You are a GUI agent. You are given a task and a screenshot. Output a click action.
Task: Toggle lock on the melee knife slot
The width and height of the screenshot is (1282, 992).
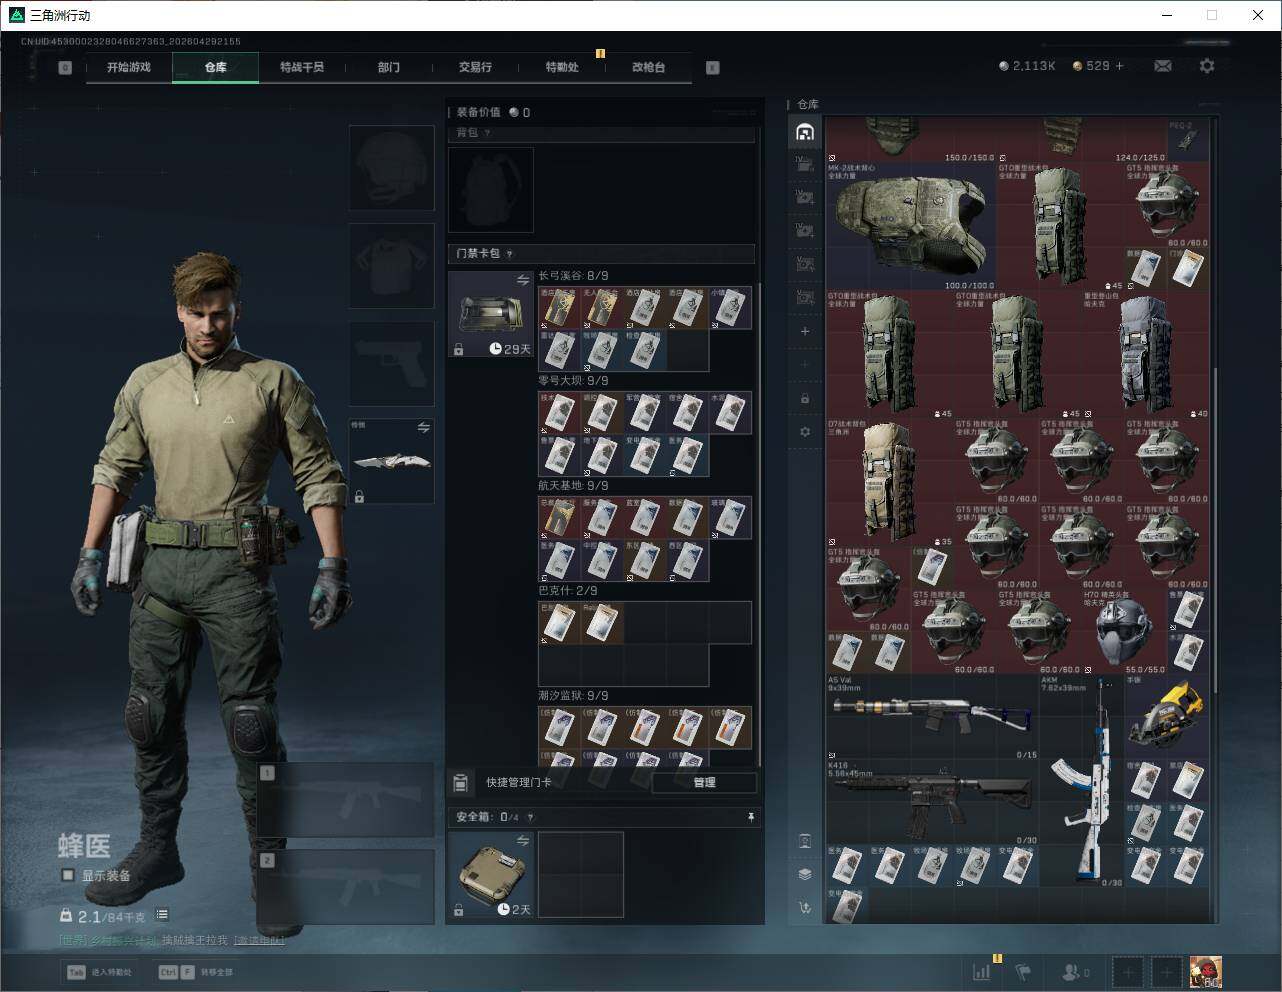tap(359, 496)
